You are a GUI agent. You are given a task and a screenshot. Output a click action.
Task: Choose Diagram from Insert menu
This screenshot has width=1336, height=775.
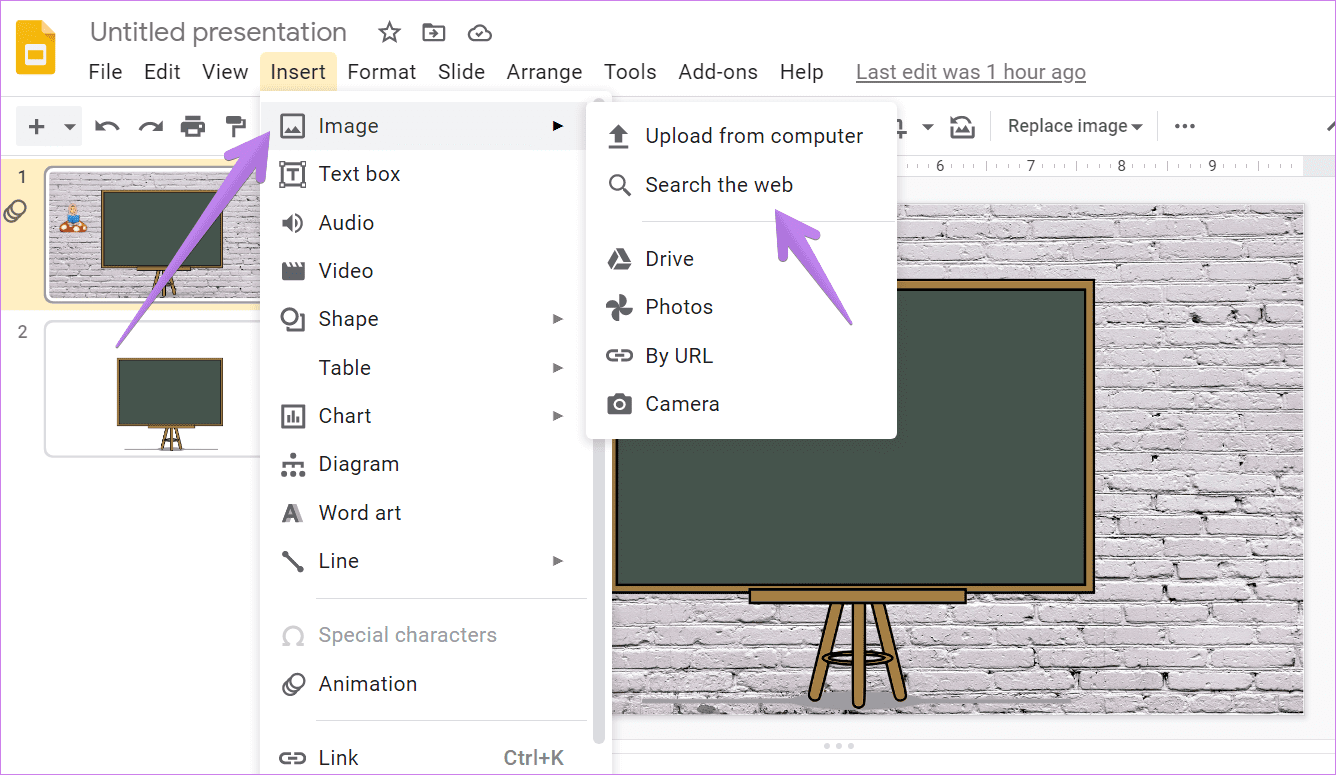pyautogui.click(x=423, y=464)
